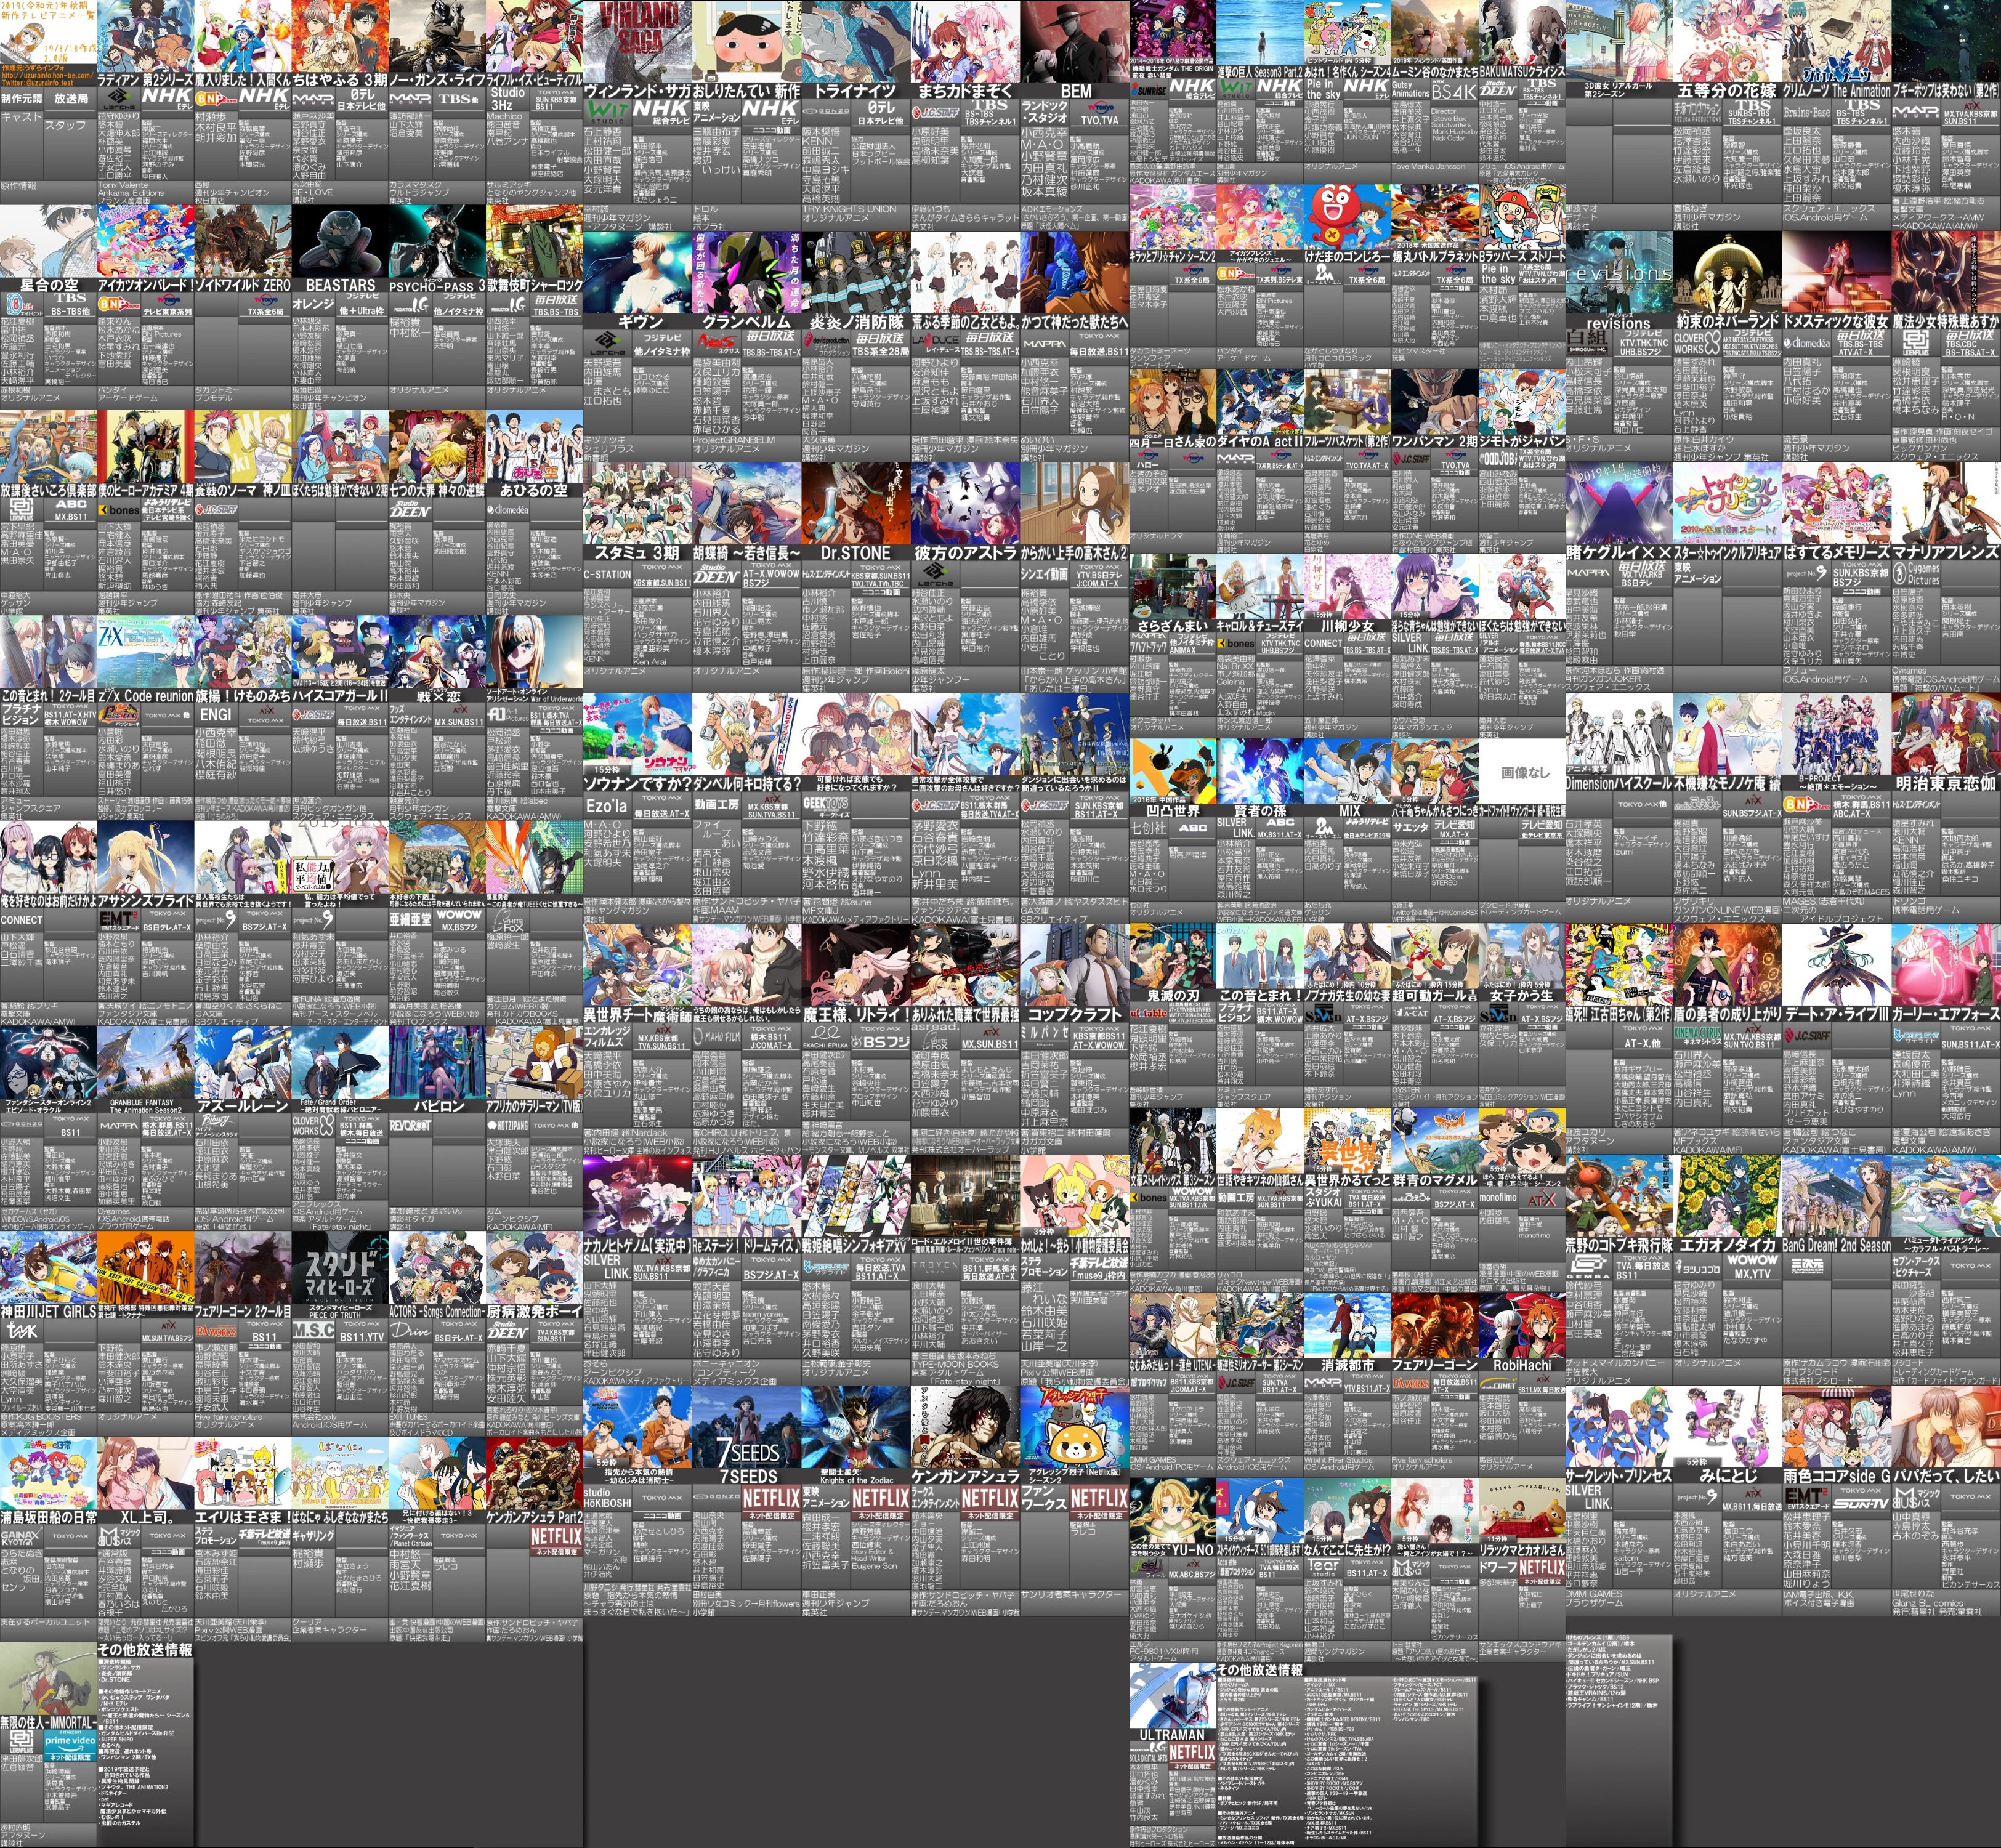Click the TBS logo under ノー・ガンズ・ライフ
This screenshot has width=2001, height=1848.
pos(458,98)
